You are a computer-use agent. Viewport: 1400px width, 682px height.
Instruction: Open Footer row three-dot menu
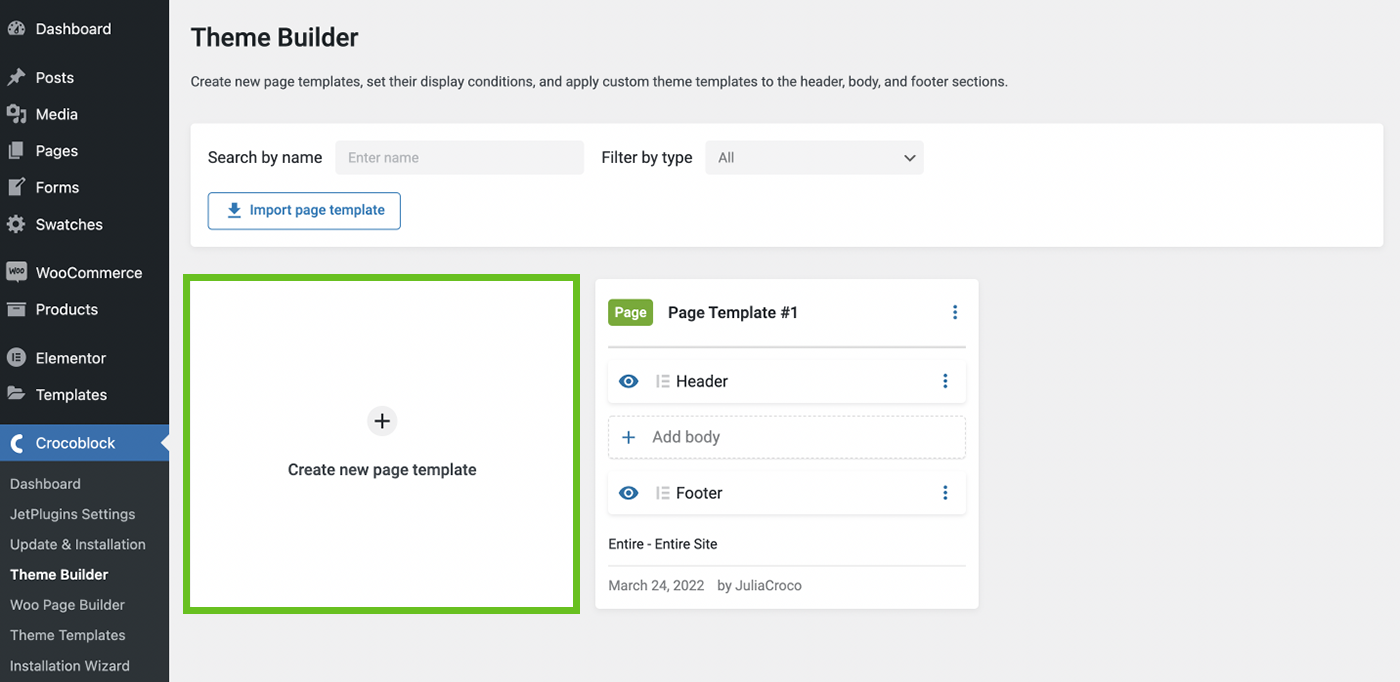point(945,493)
